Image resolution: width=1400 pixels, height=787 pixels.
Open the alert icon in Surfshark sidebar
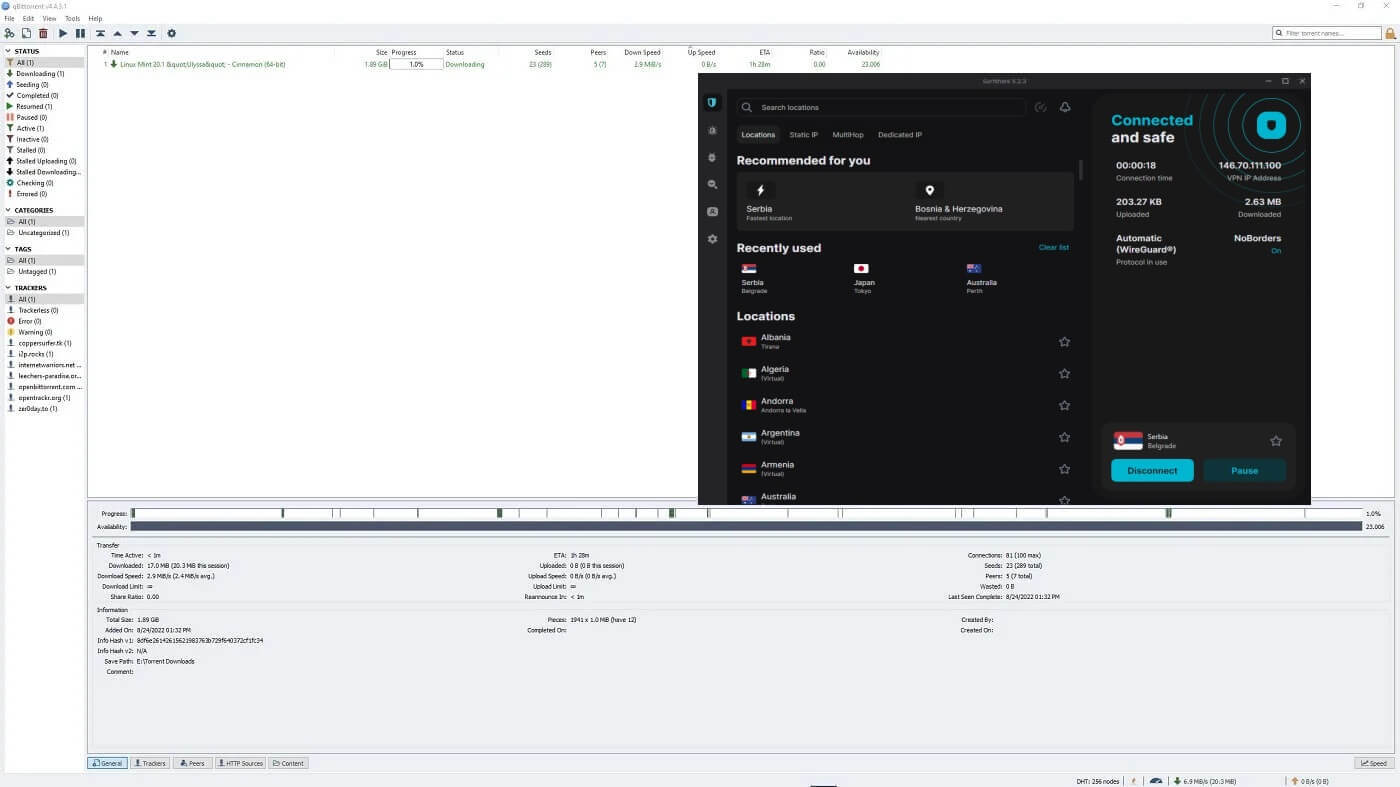(x=712, y=130)
